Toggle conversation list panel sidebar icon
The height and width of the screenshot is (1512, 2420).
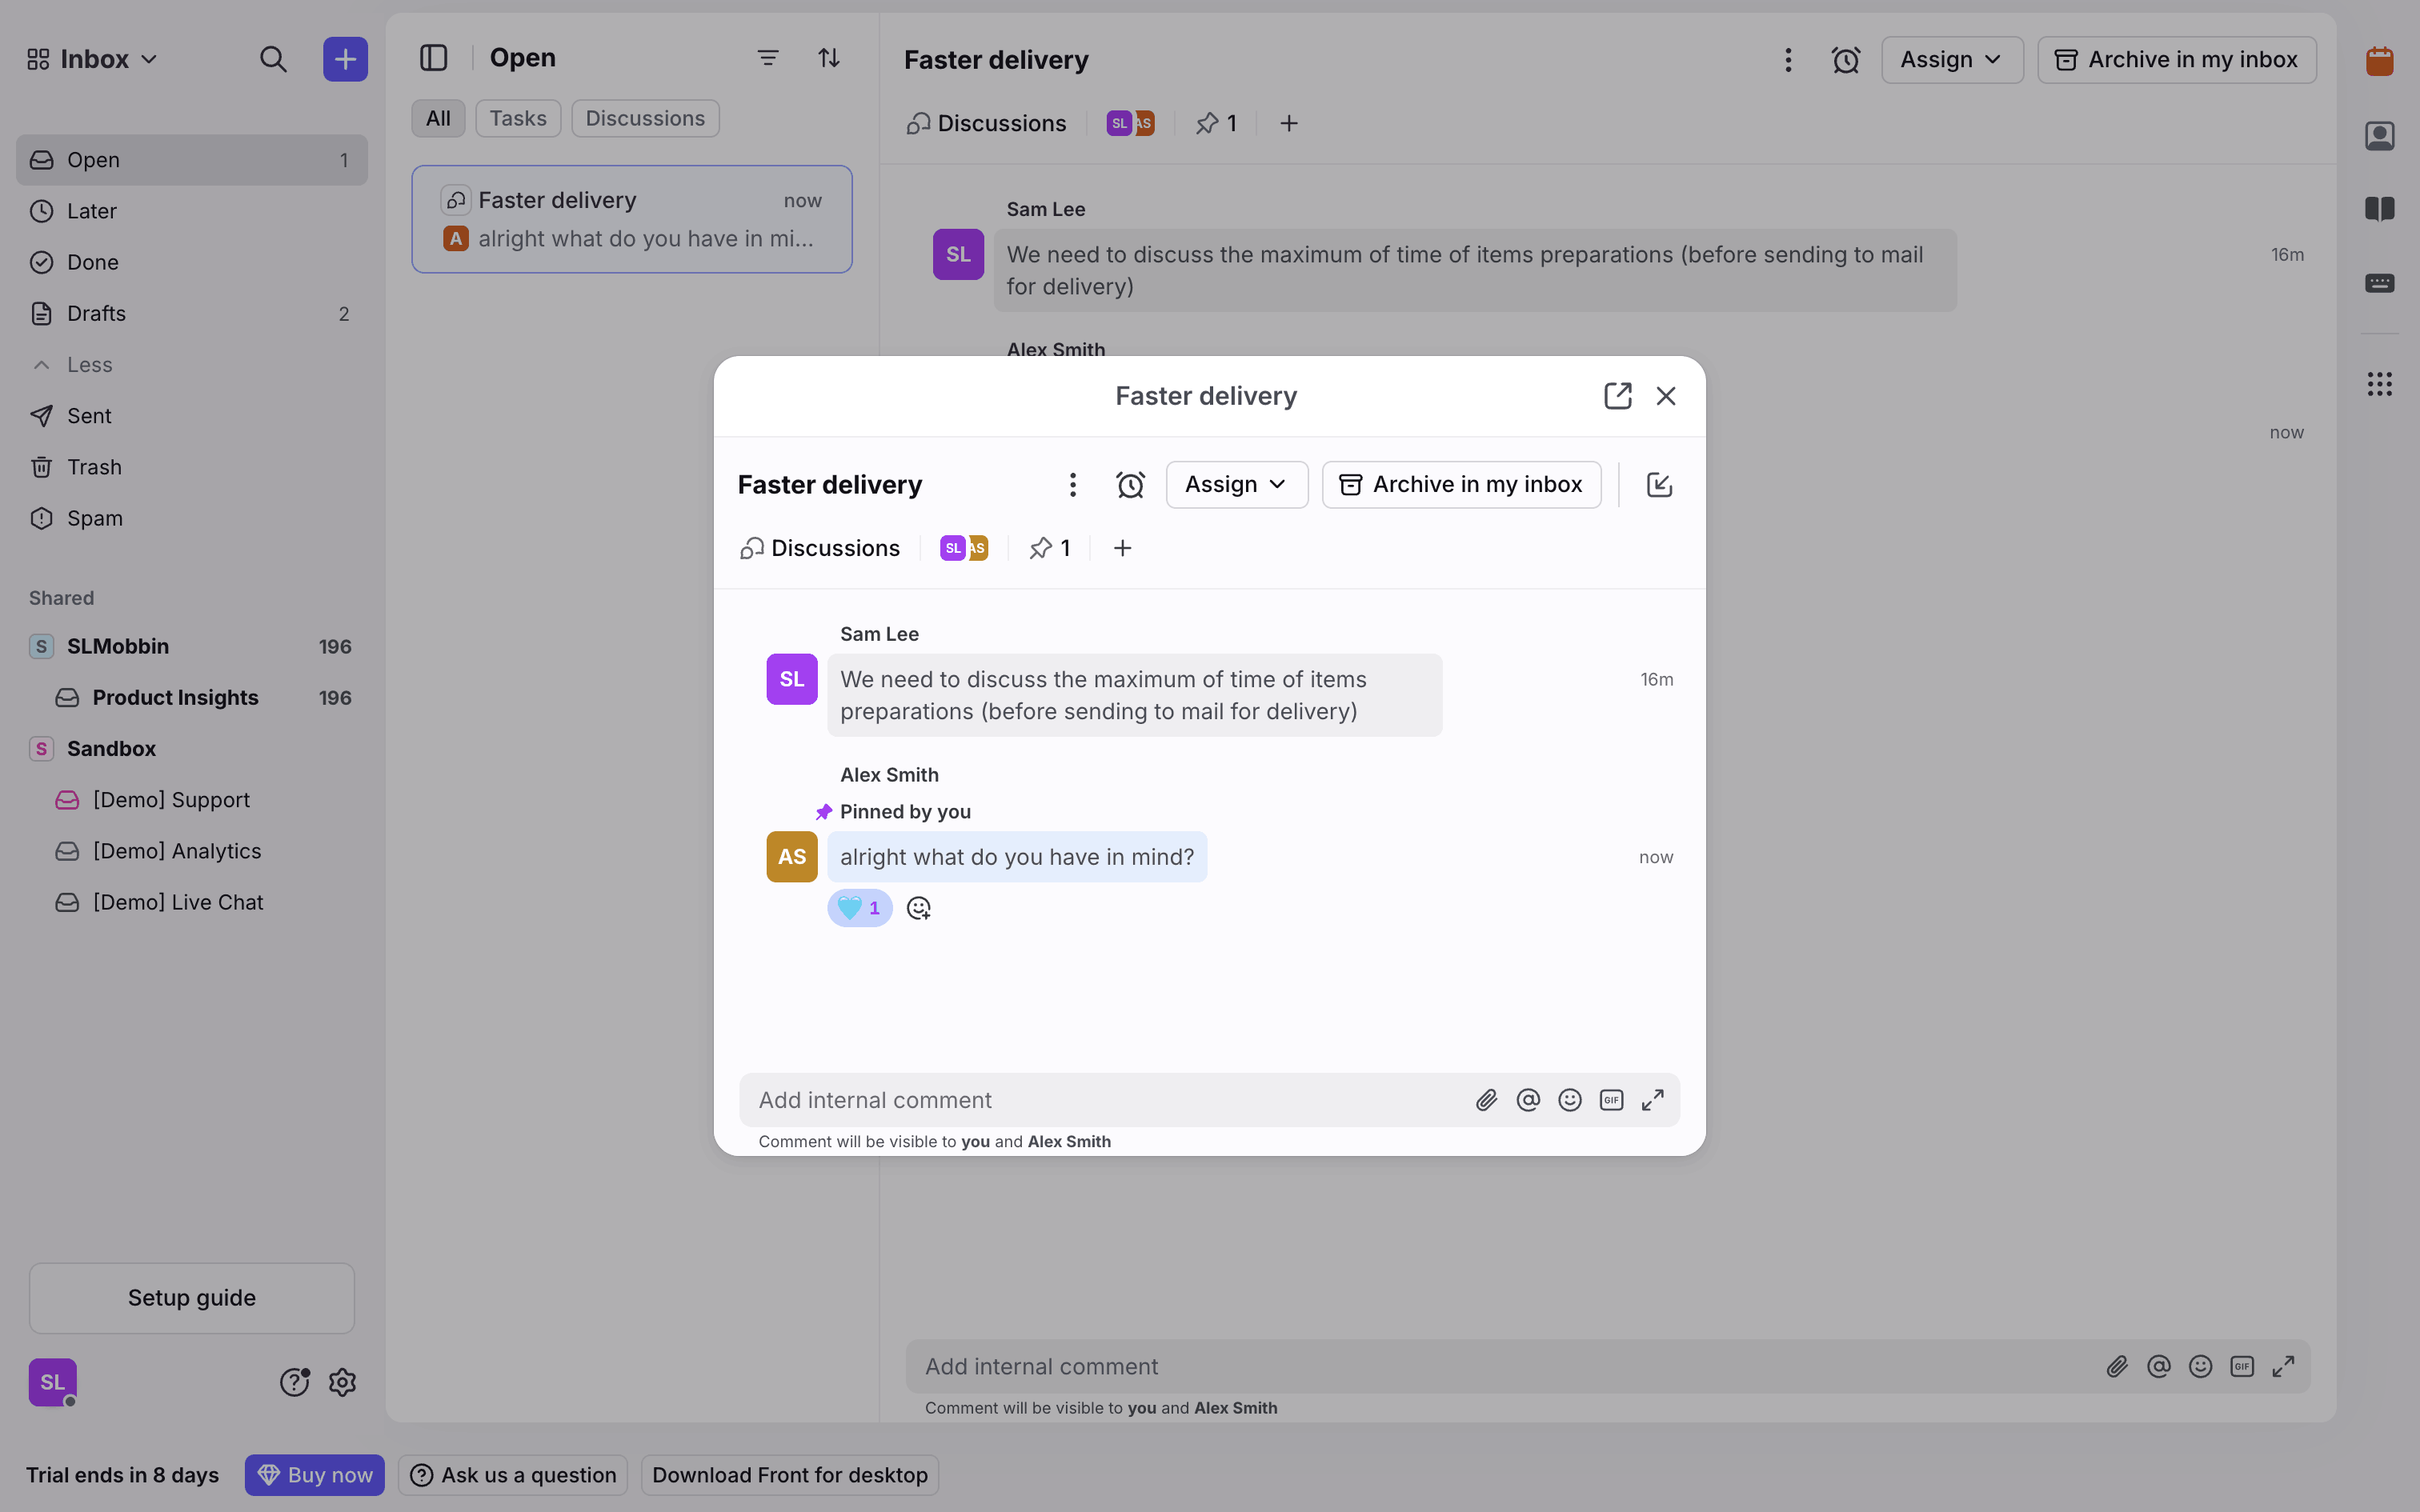click(433, 58)
